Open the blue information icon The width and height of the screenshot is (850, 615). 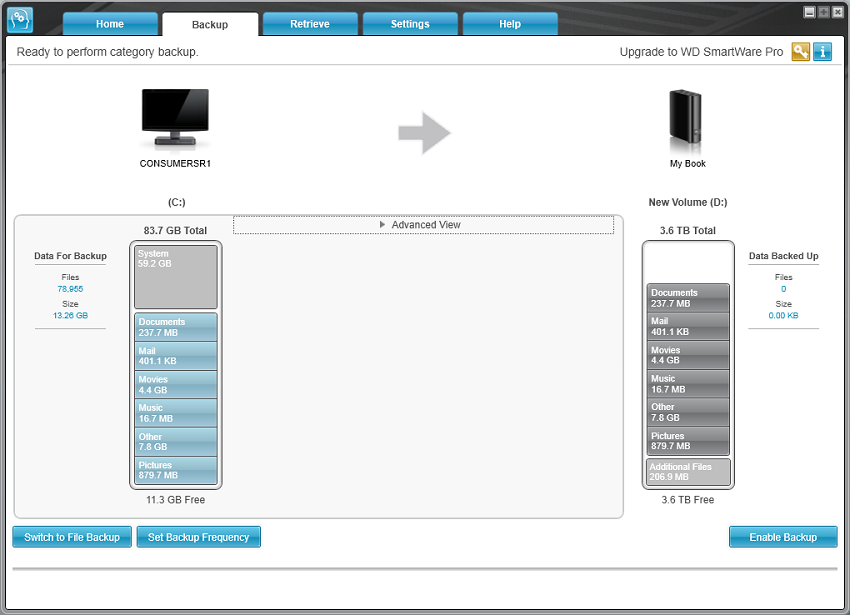822,52
